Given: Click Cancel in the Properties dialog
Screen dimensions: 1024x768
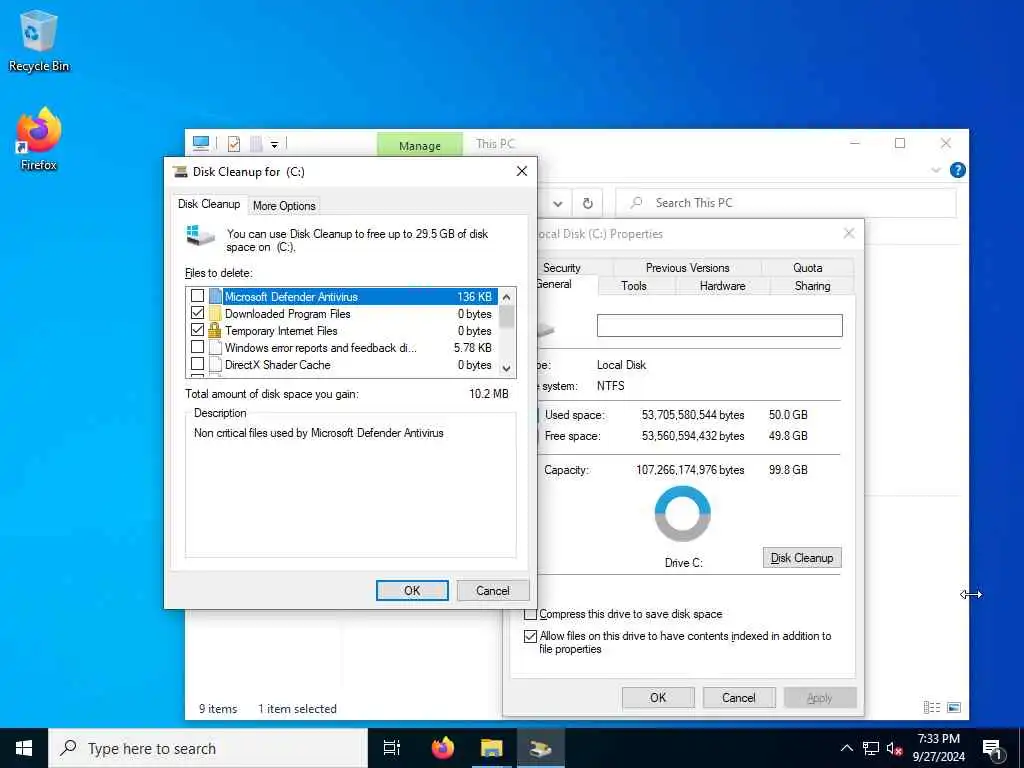Looking at the screenshot, I should tap(739, 697).
